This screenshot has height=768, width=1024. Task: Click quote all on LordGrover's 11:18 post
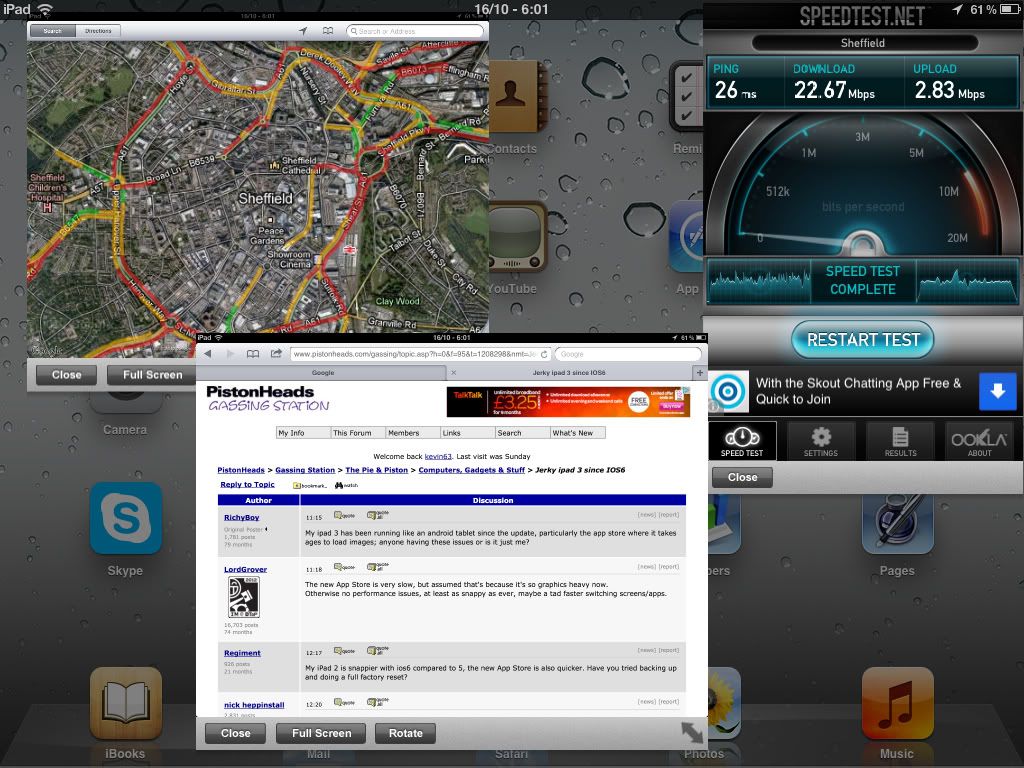[x=377, y=566]
